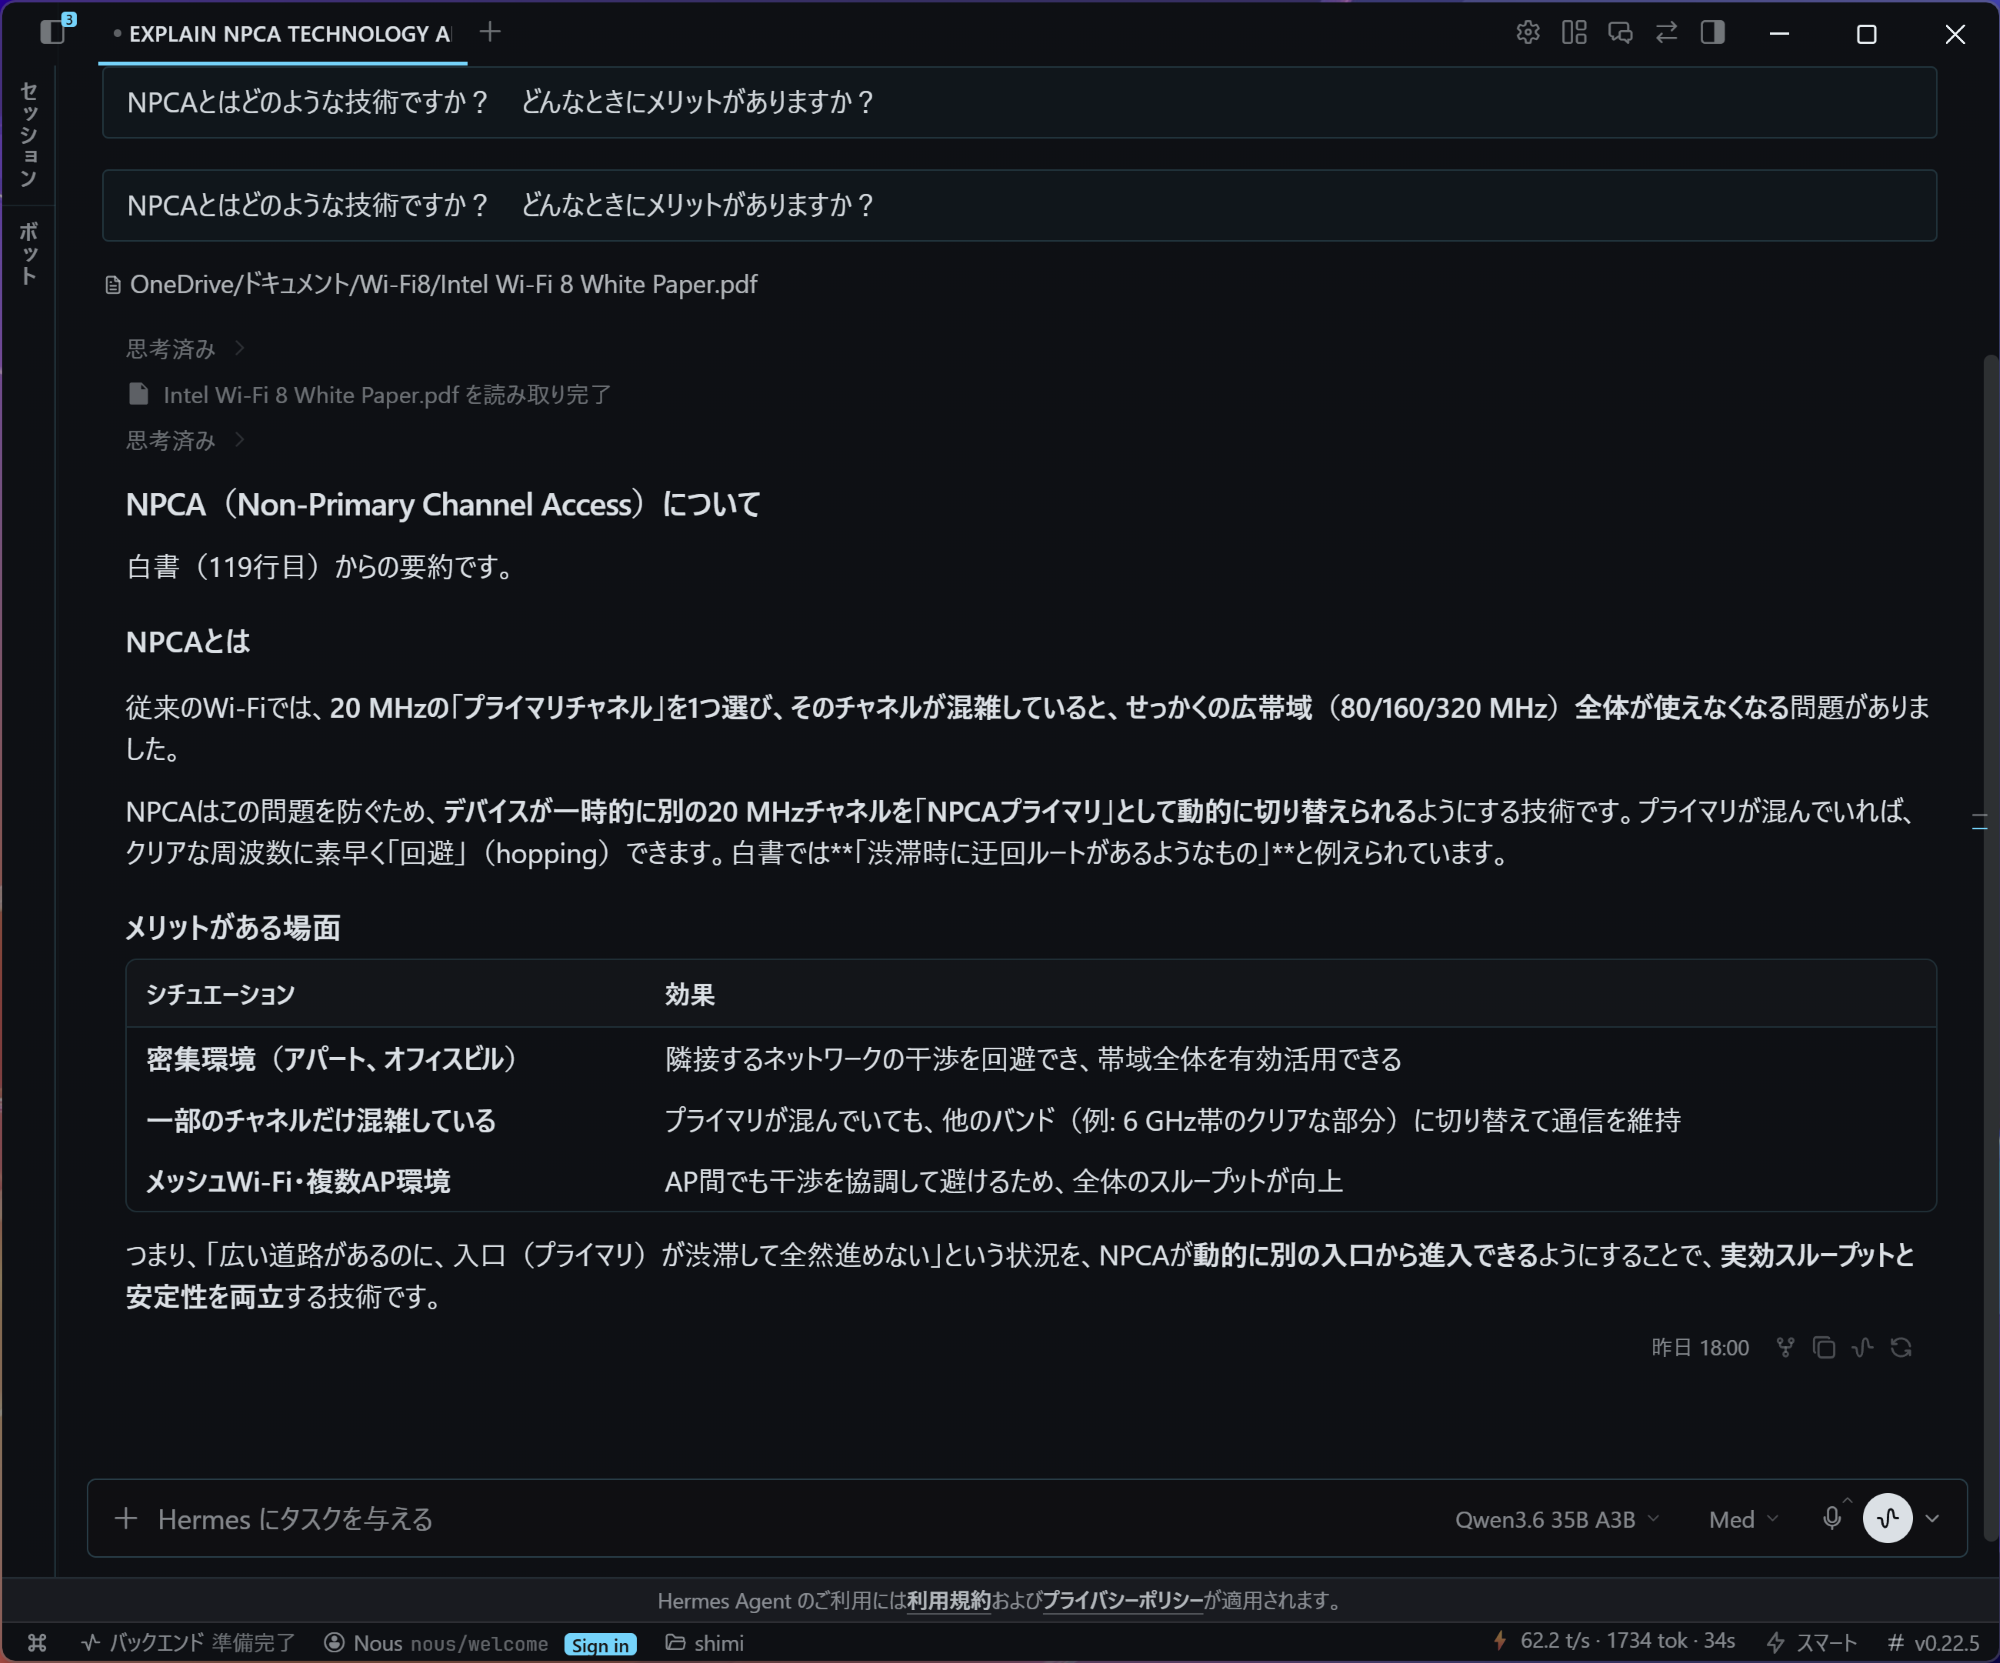The image size is (2000, 1663).
Task: Click the first NPCA question message box
Action: pyautogui.click(x=1019, y=102)
